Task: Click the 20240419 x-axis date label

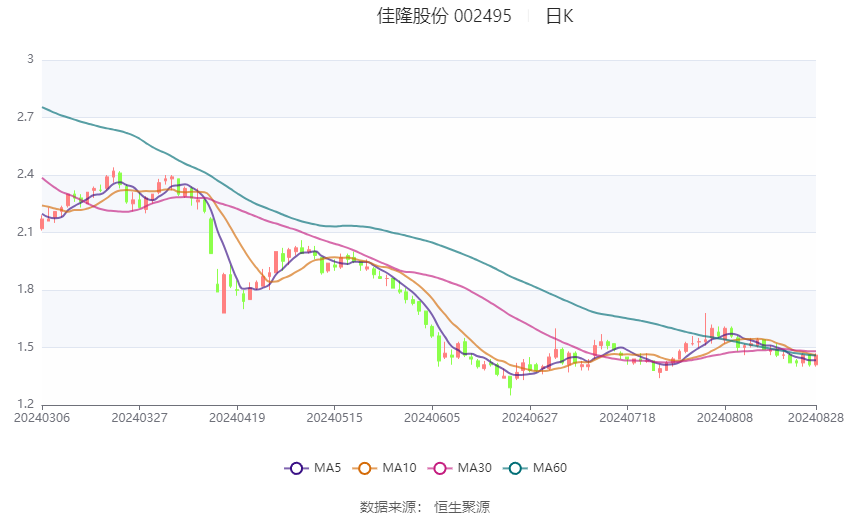Action: tap(237, 418)
